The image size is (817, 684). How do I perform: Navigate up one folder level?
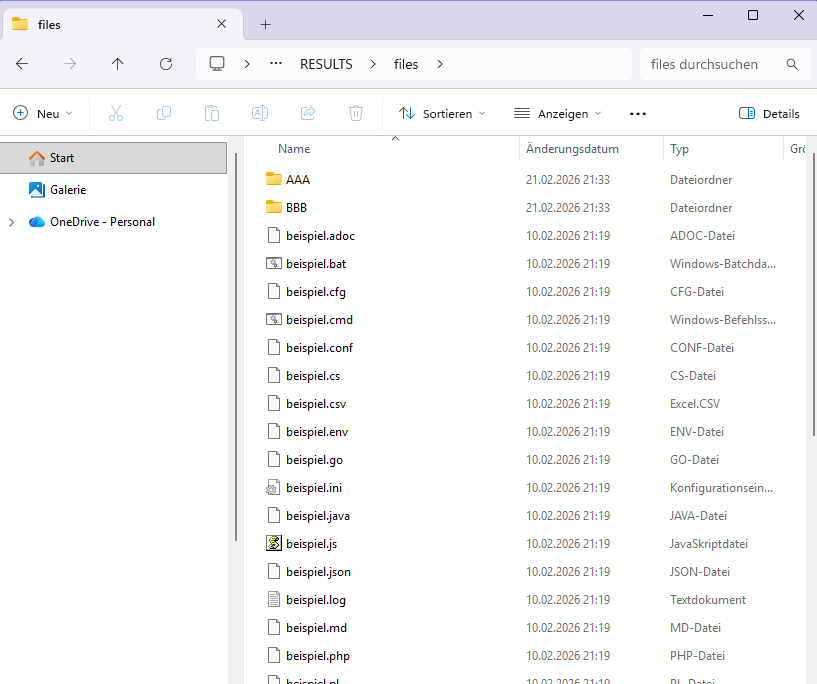coord(118,64)
